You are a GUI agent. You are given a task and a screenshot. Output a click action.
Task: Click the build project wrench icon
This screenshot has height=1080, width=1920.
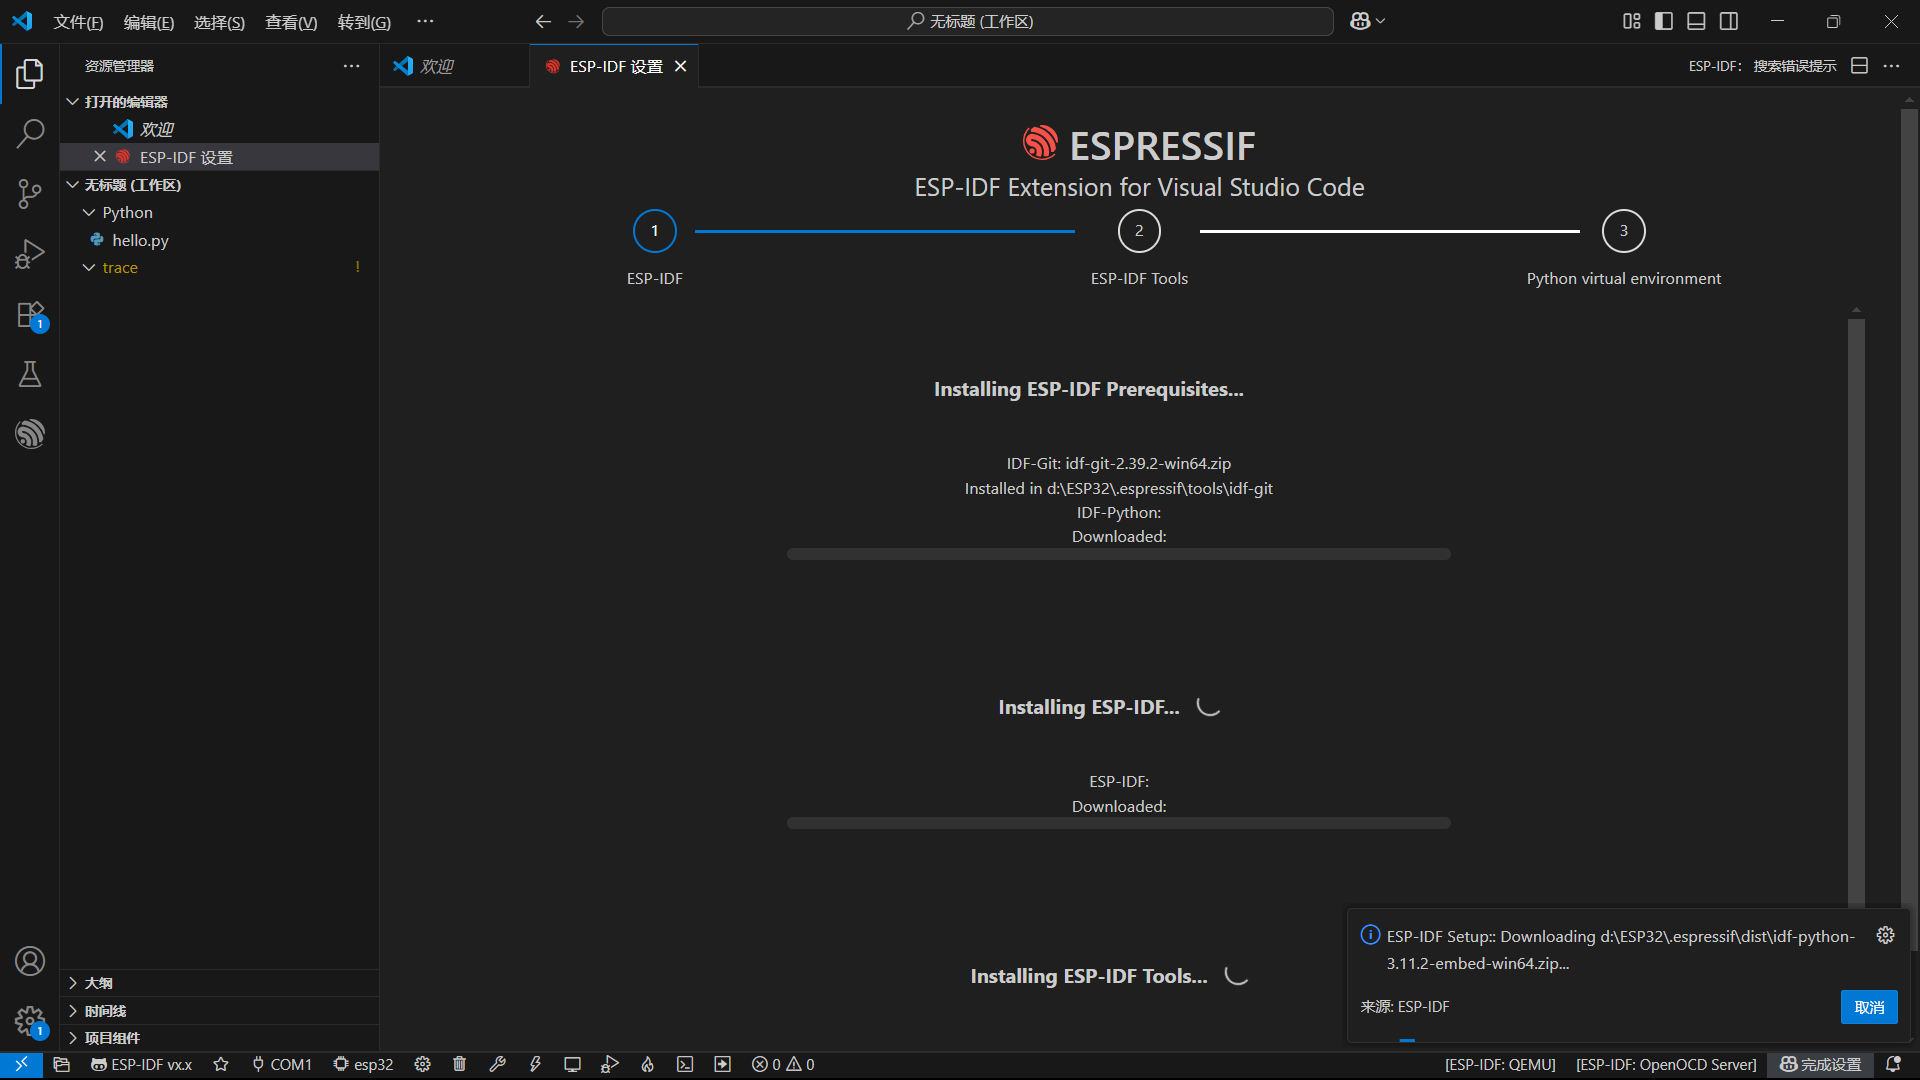click(497, 1065)
